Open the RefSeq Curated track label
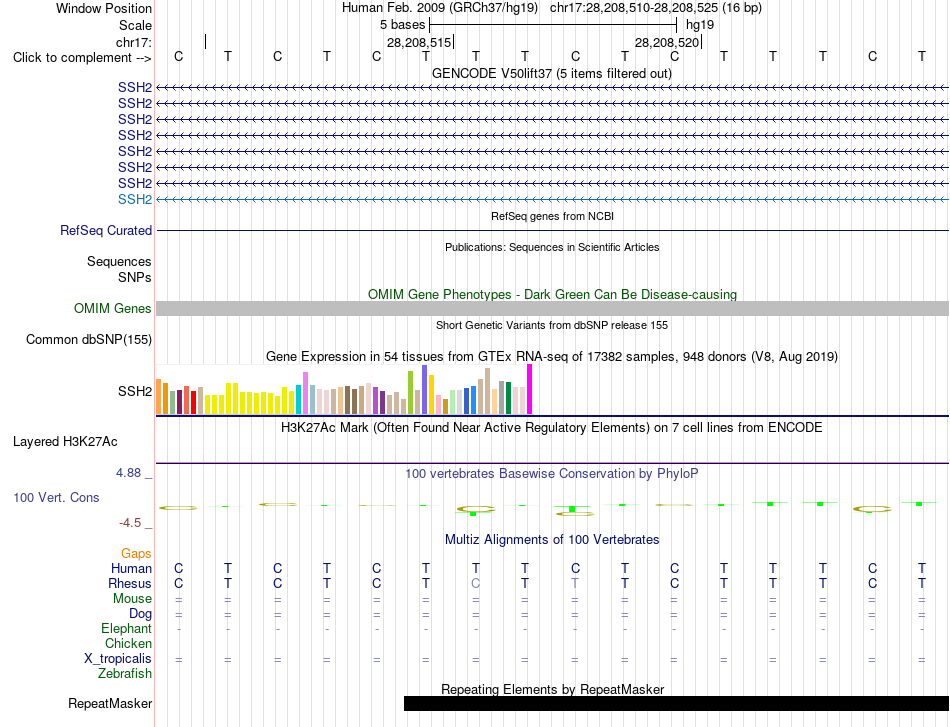The height and width of the screenshot is (727, 950). click(106, 230)
